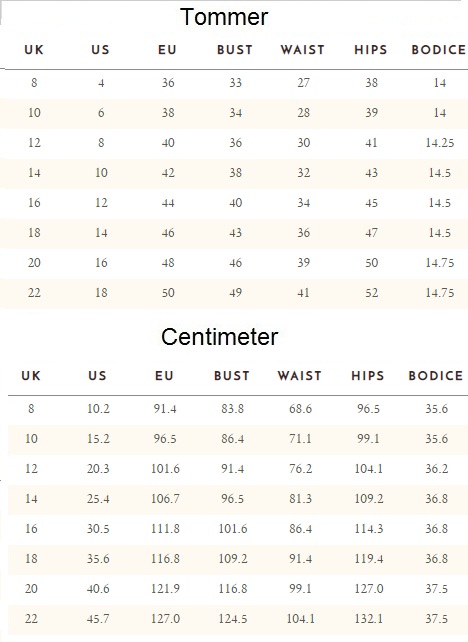Select the EU header in Centimeter table
The height and width of the screenshot is (642, 468).
click(x=164, y=376)
